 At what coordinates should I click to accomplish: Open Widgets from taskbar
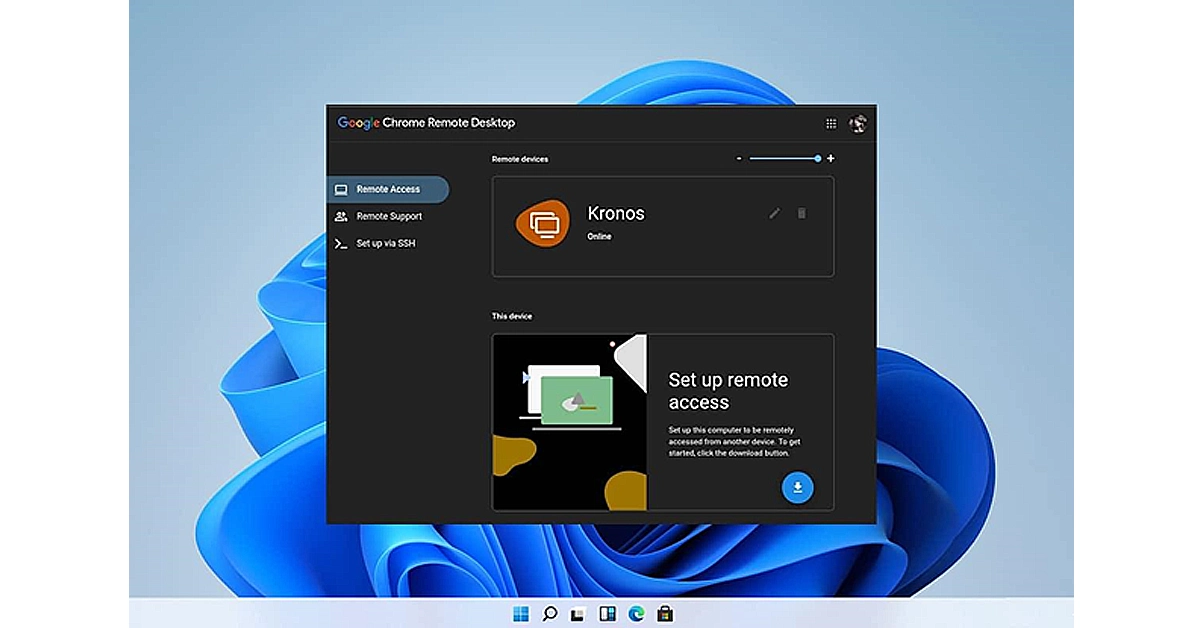click(607, 613)
